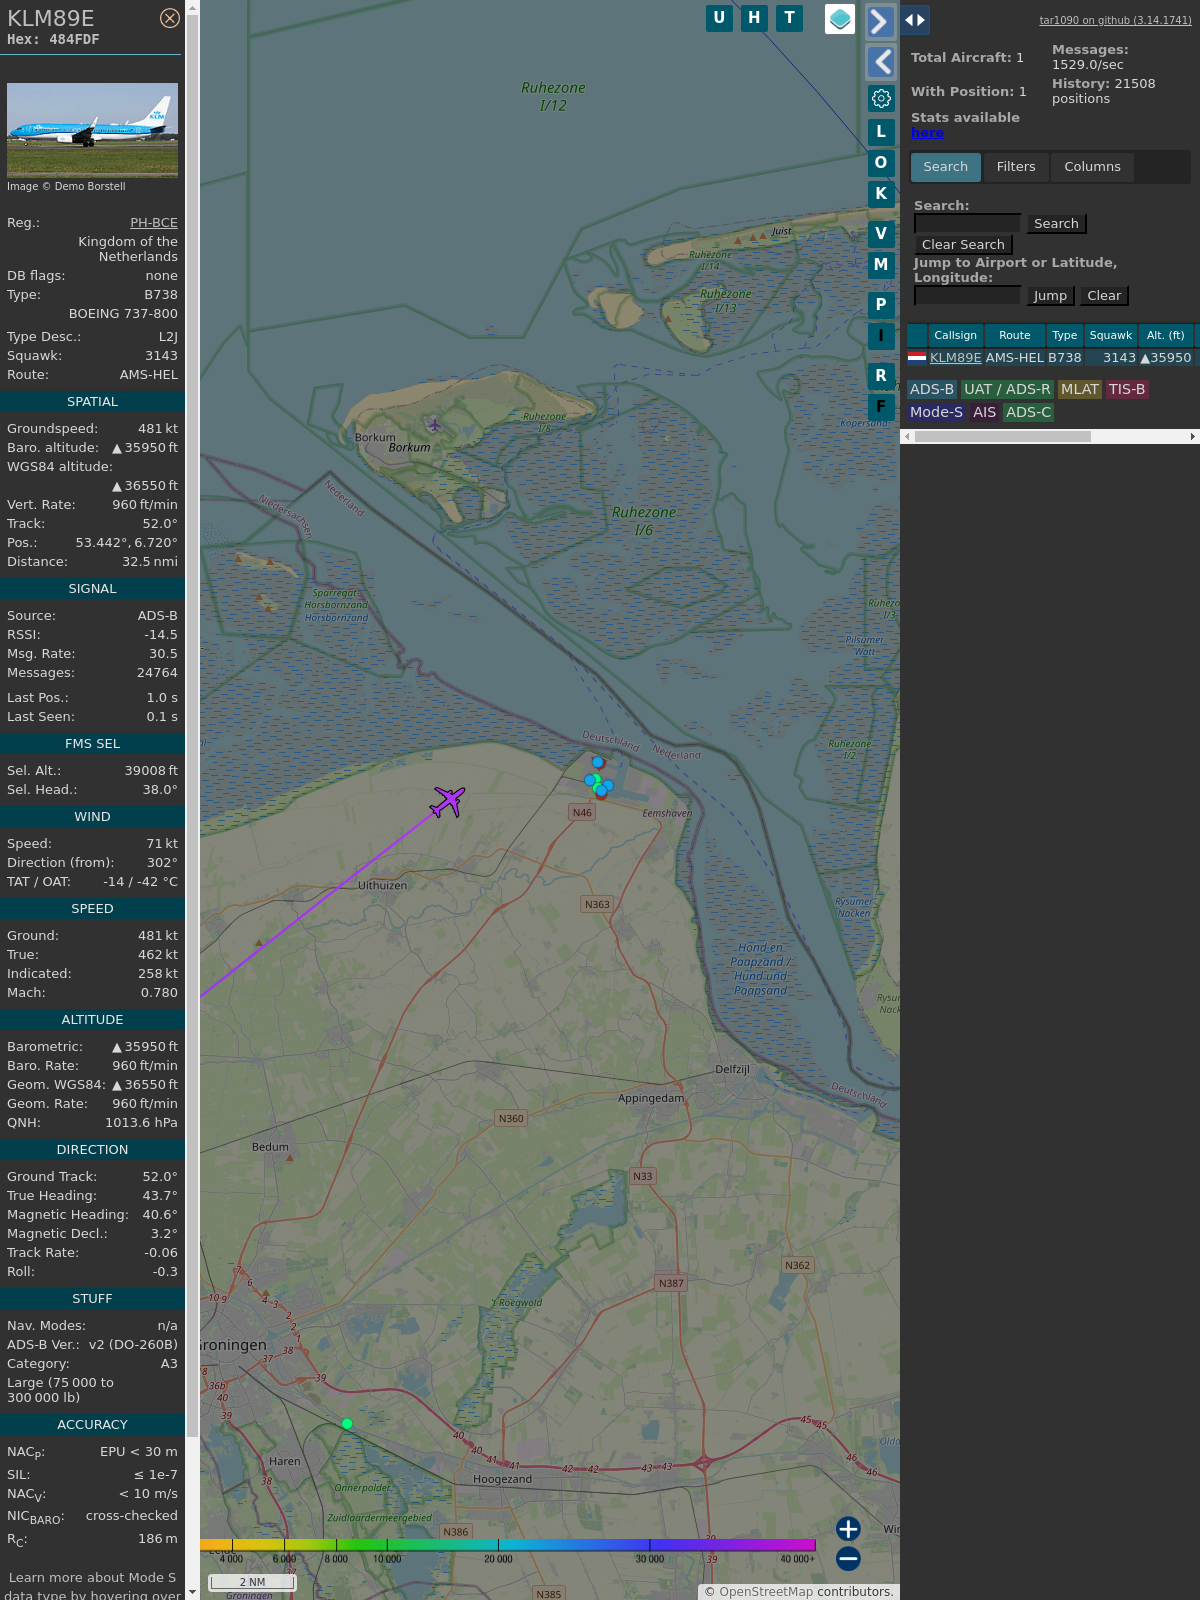
Task: Click the double-arrow sidebar toggle button
Action: pos(915,20)
